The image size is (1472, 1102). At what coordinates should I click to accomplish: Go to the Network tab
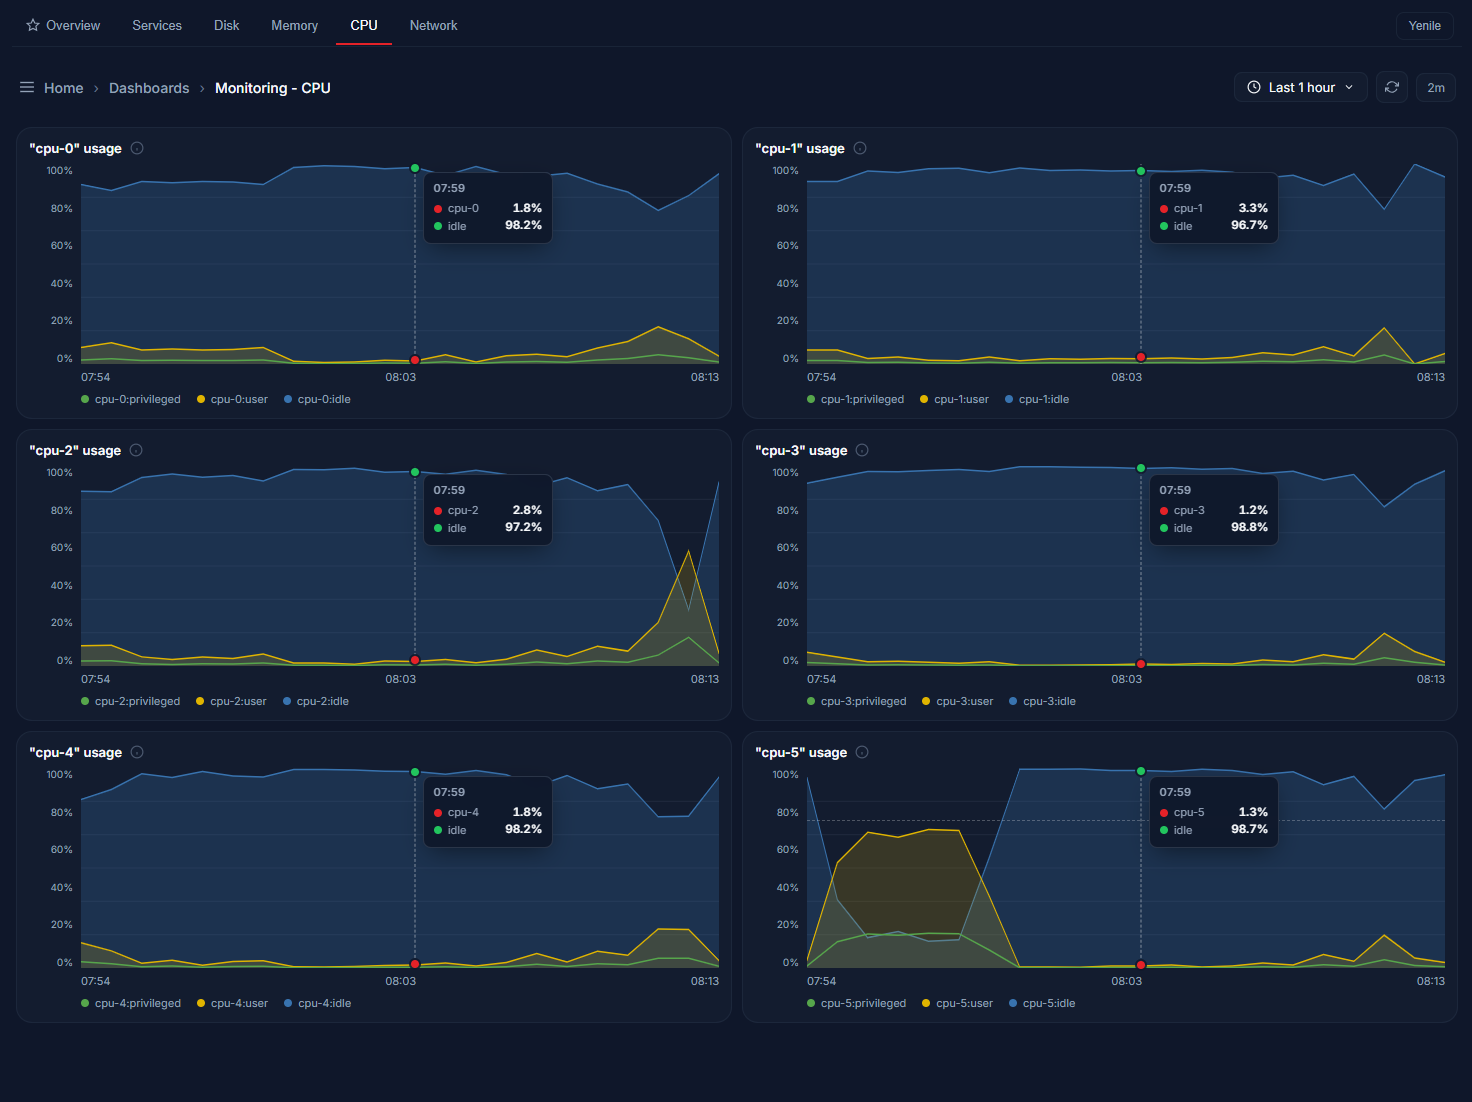(433, 26)
